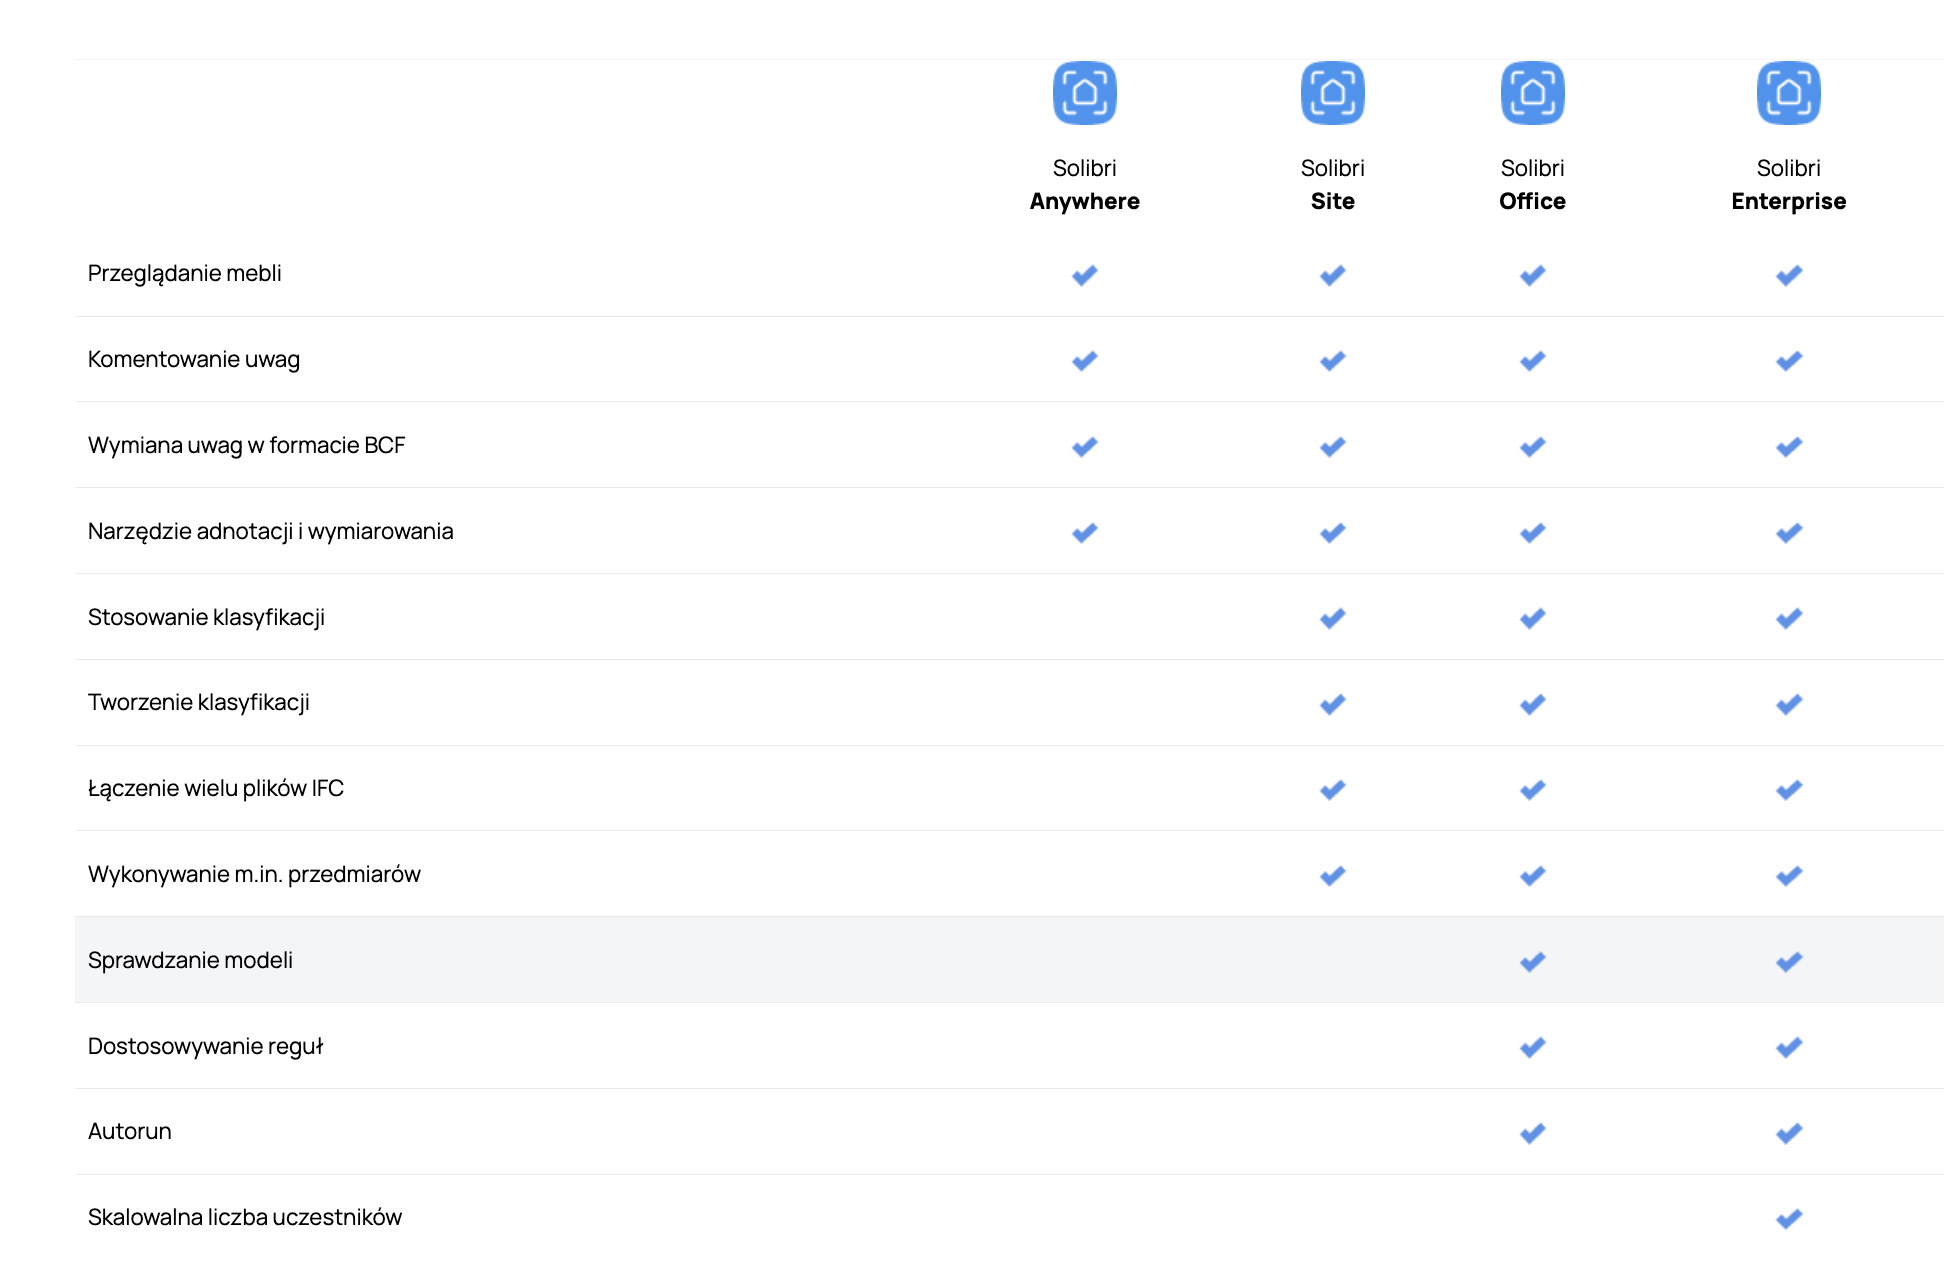Select the Solibri Enterprise column heading
Viewport: 1954px width, 1286px height.
point(1788,185)
